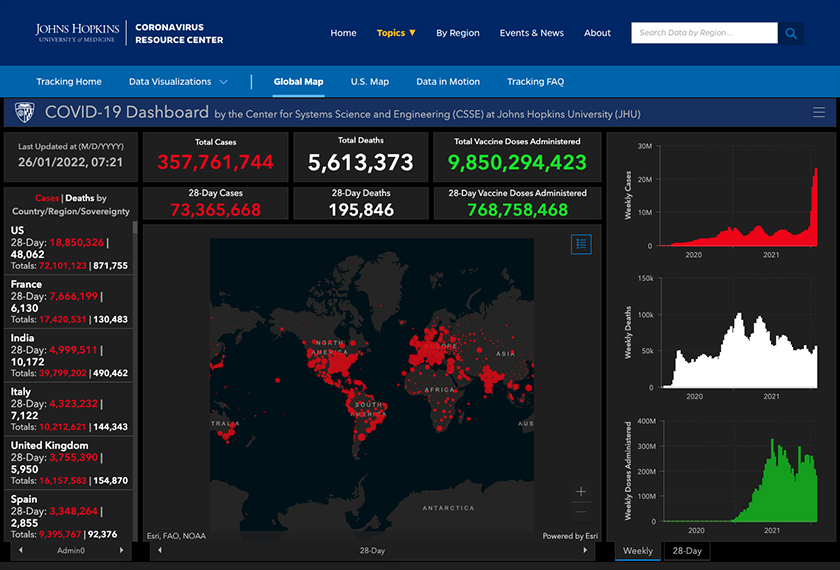Open the U.S. Map tab

pos(369,82)
